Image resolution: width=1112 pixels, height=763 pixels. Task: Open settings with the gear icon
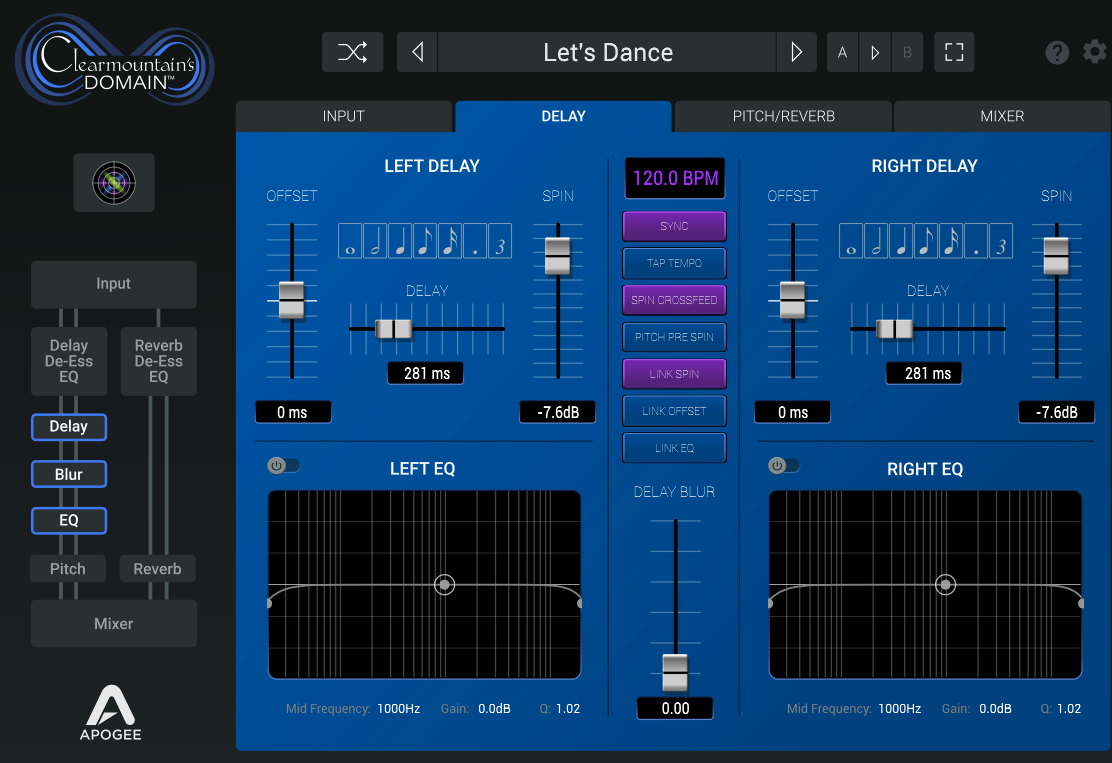[1094, 52]
